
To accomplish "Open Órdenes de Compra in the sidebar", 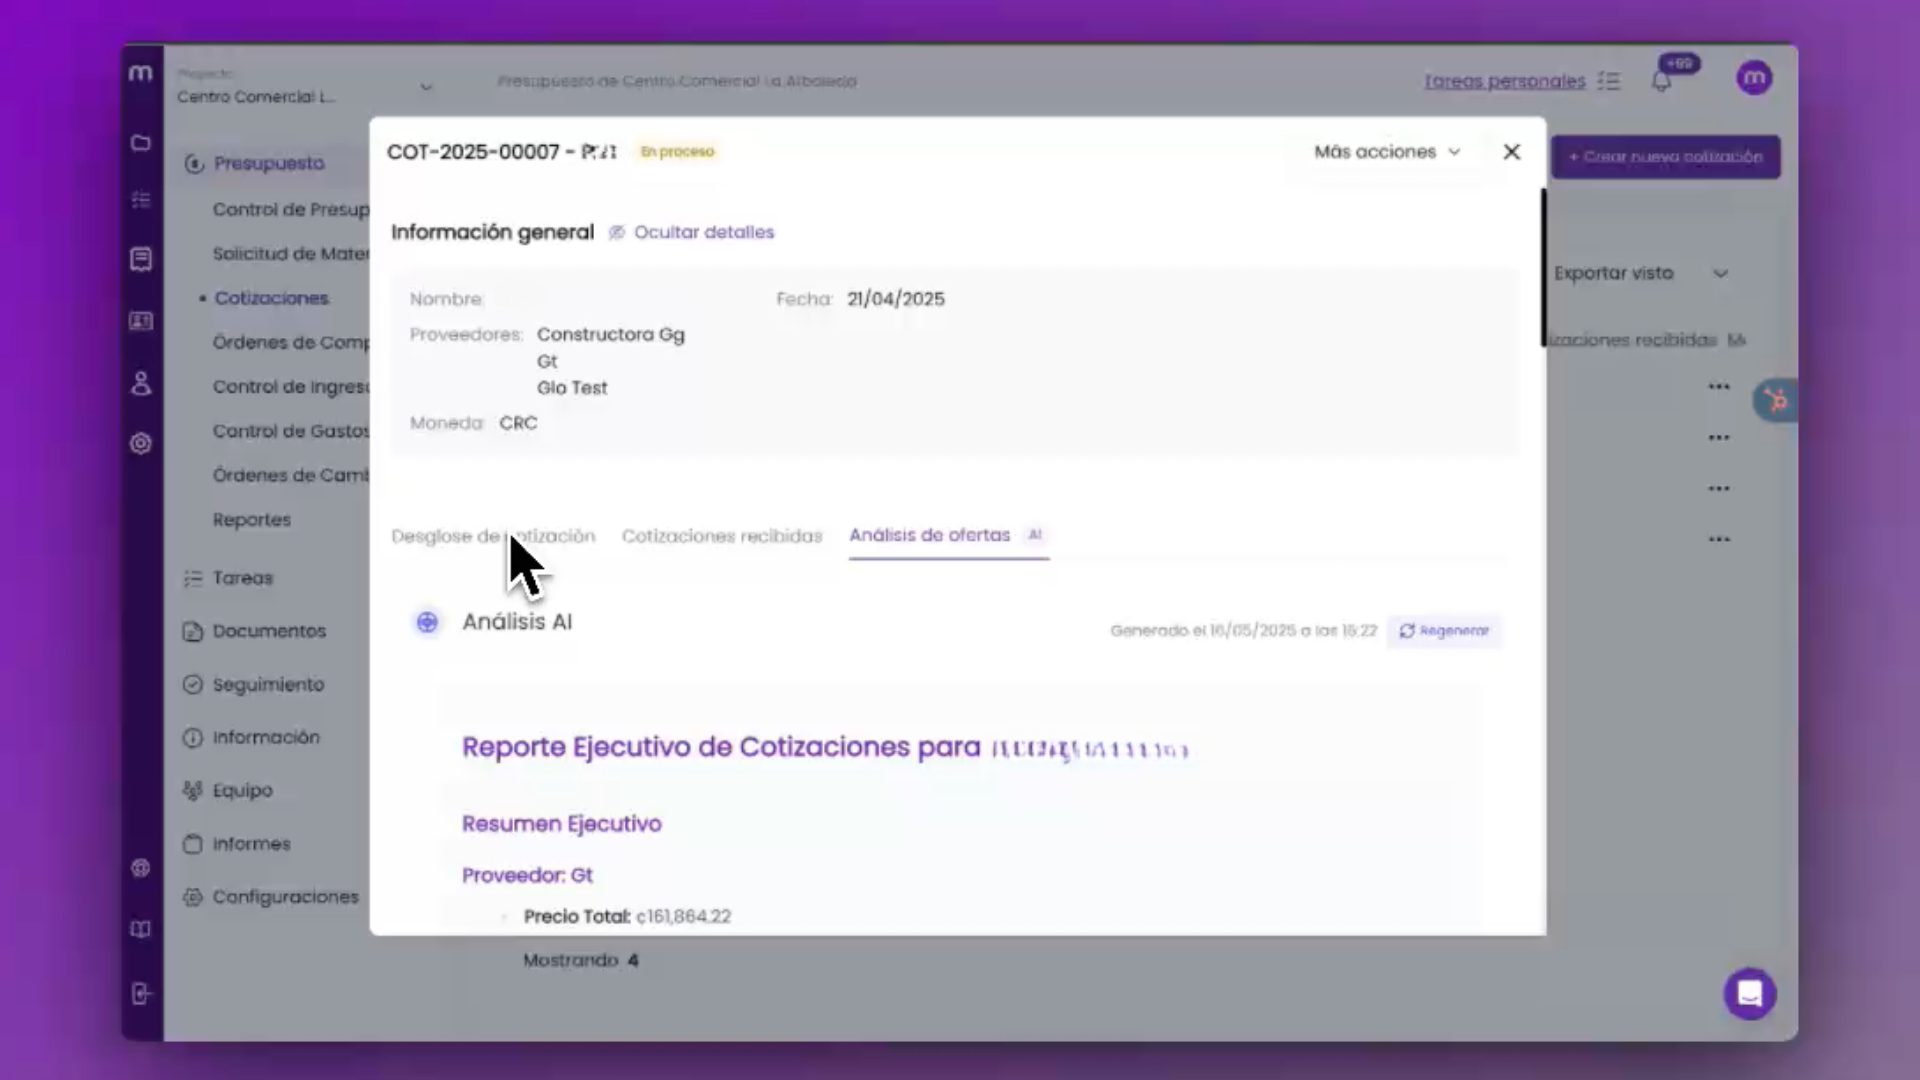I will pyautogui.click(x=290, y=342).
